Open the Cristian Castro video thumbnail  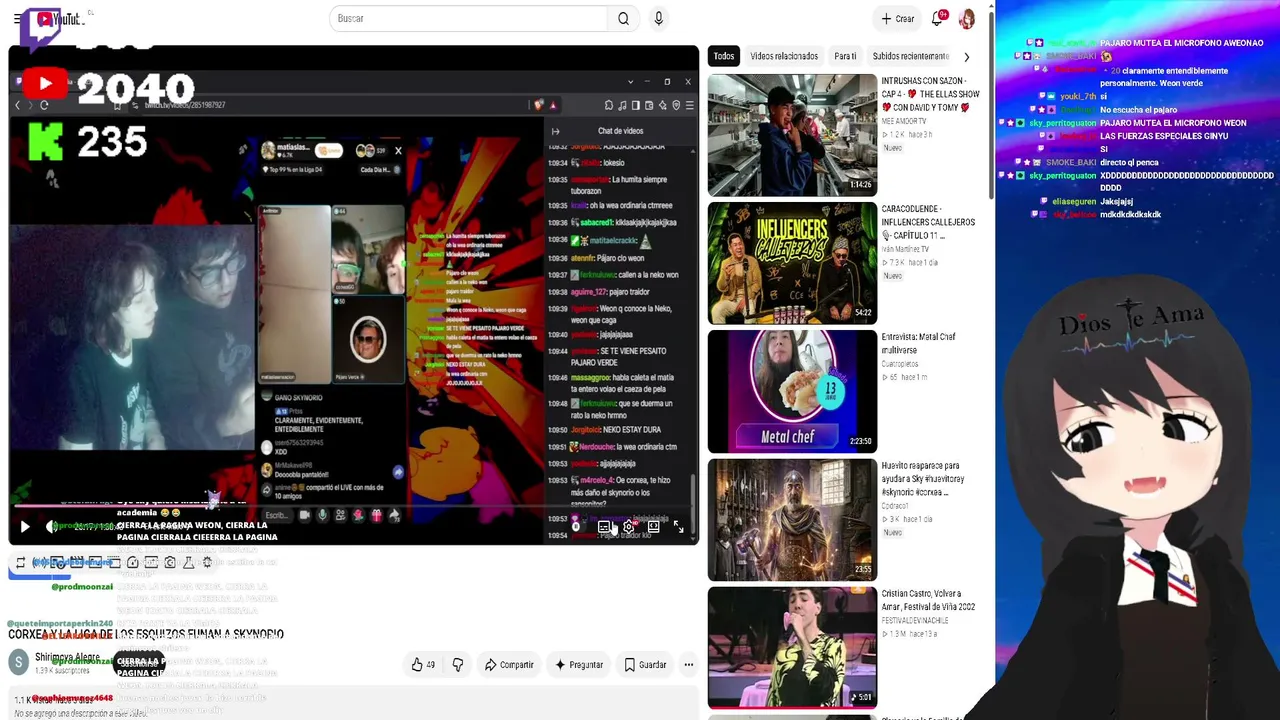[x=792, y=647]
